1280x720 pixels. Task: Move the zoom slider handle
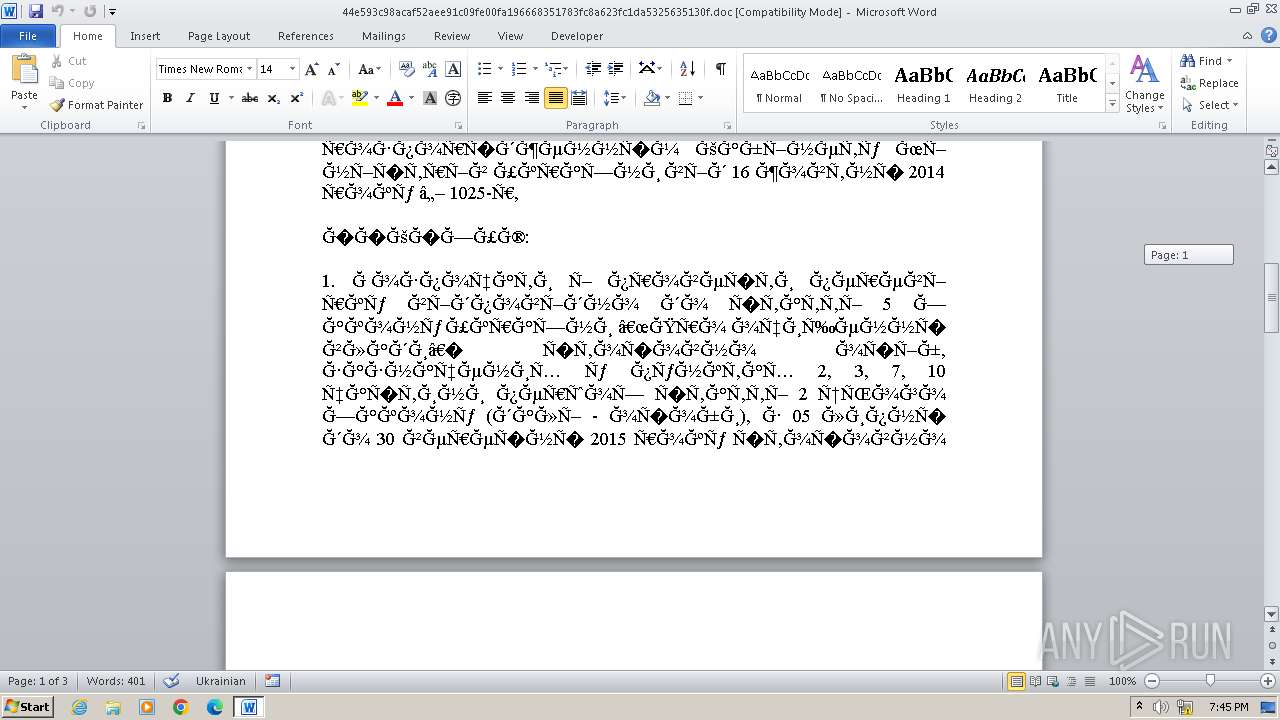click(1210, 681)
